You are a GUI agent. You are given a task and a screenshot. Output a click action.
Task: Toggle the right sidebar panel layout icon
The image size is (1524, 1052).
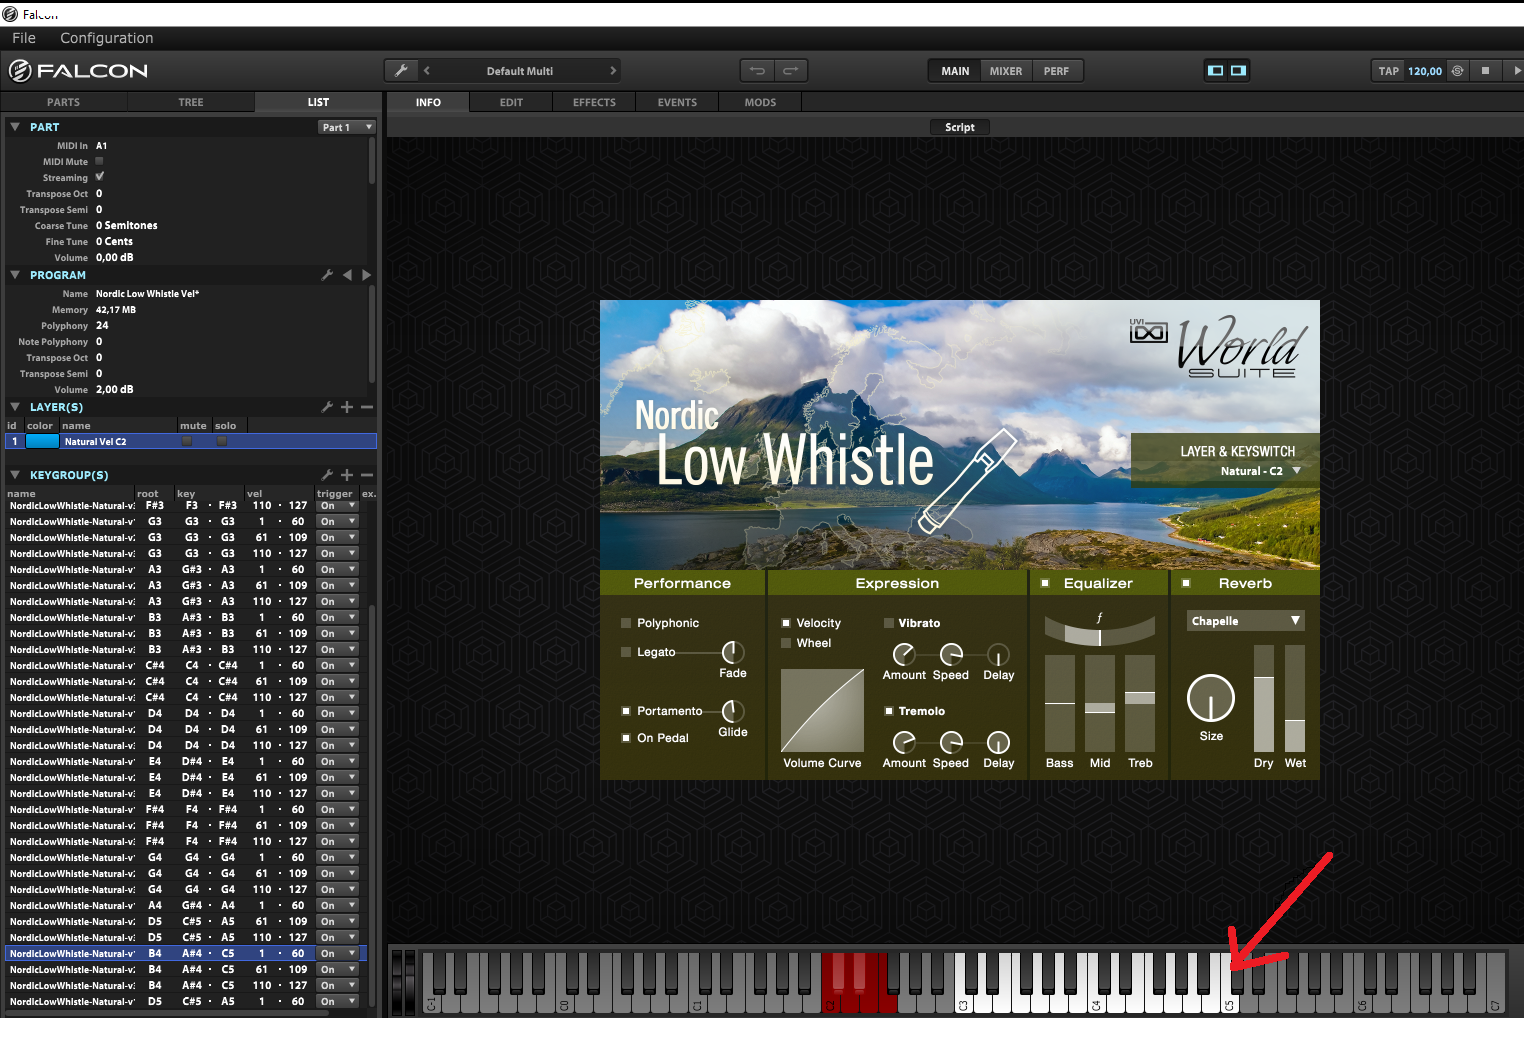pyautogui.click(x=1238, y=71)
